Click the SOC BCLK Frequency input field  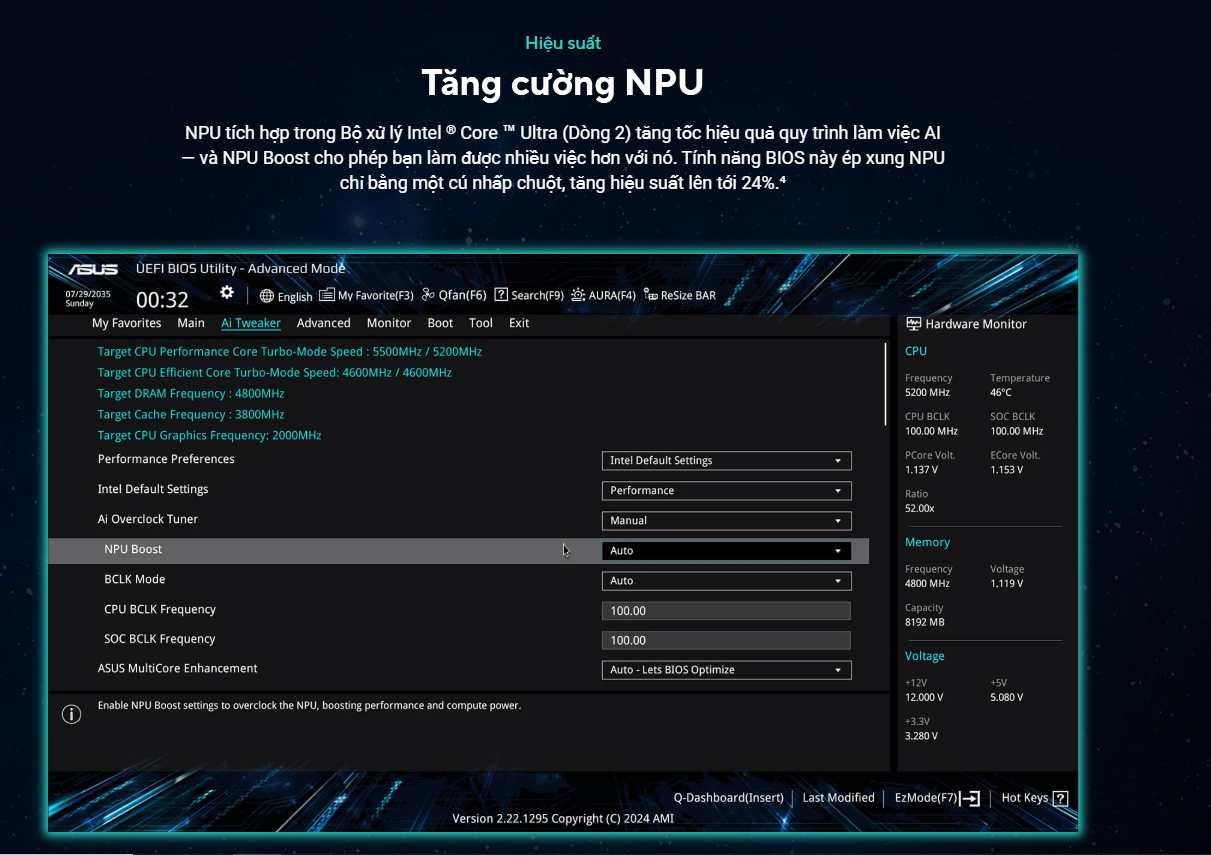tap(727, 641)
